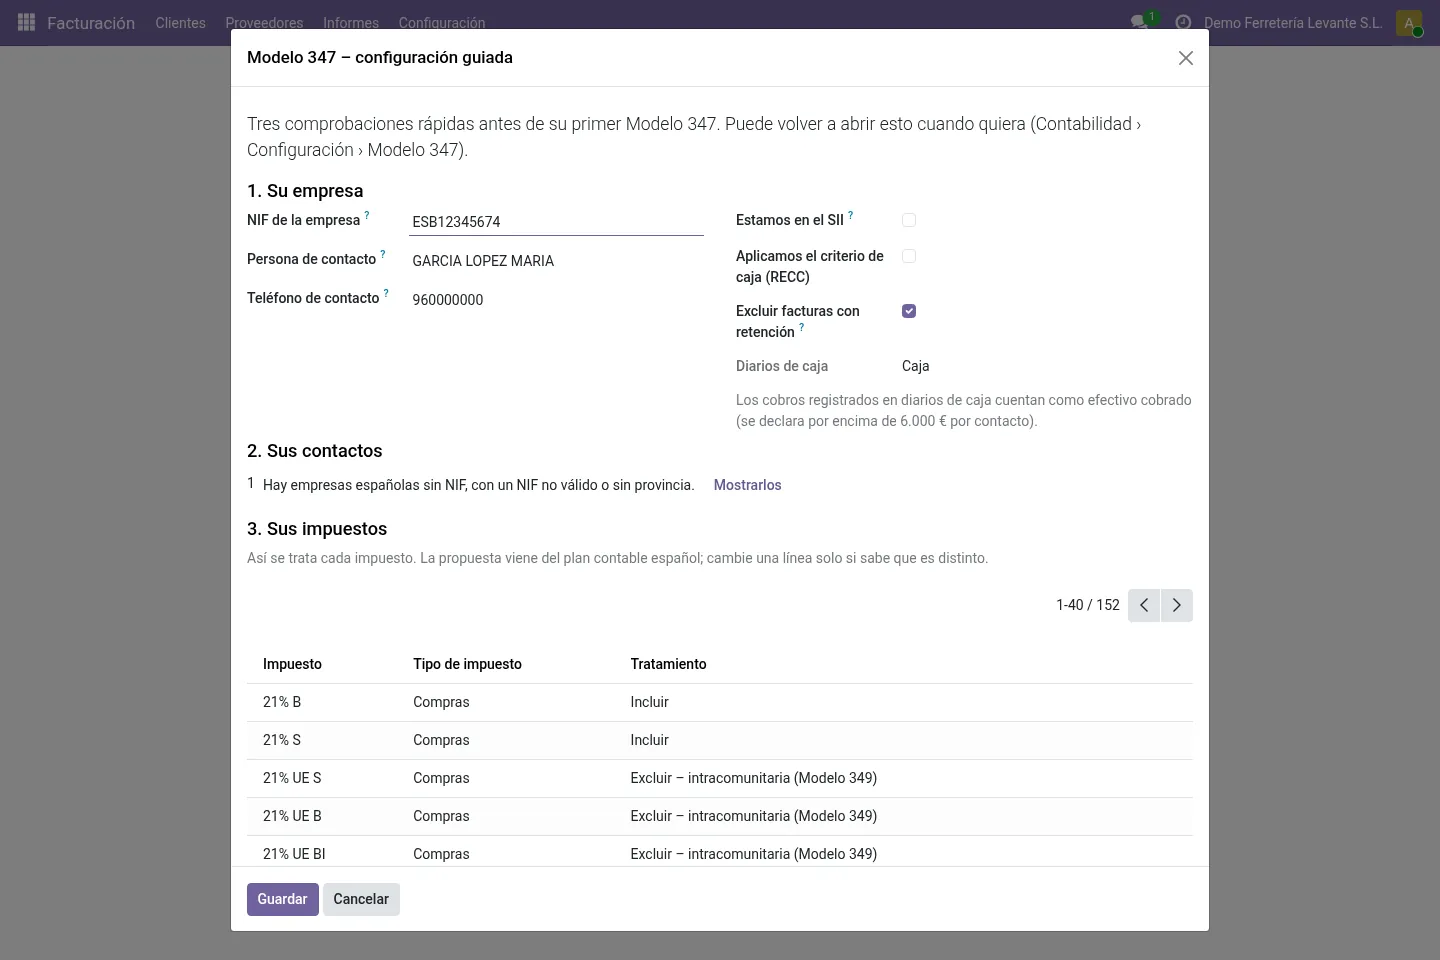
Task: Click the Mostrarlos link
Action: 747,485
